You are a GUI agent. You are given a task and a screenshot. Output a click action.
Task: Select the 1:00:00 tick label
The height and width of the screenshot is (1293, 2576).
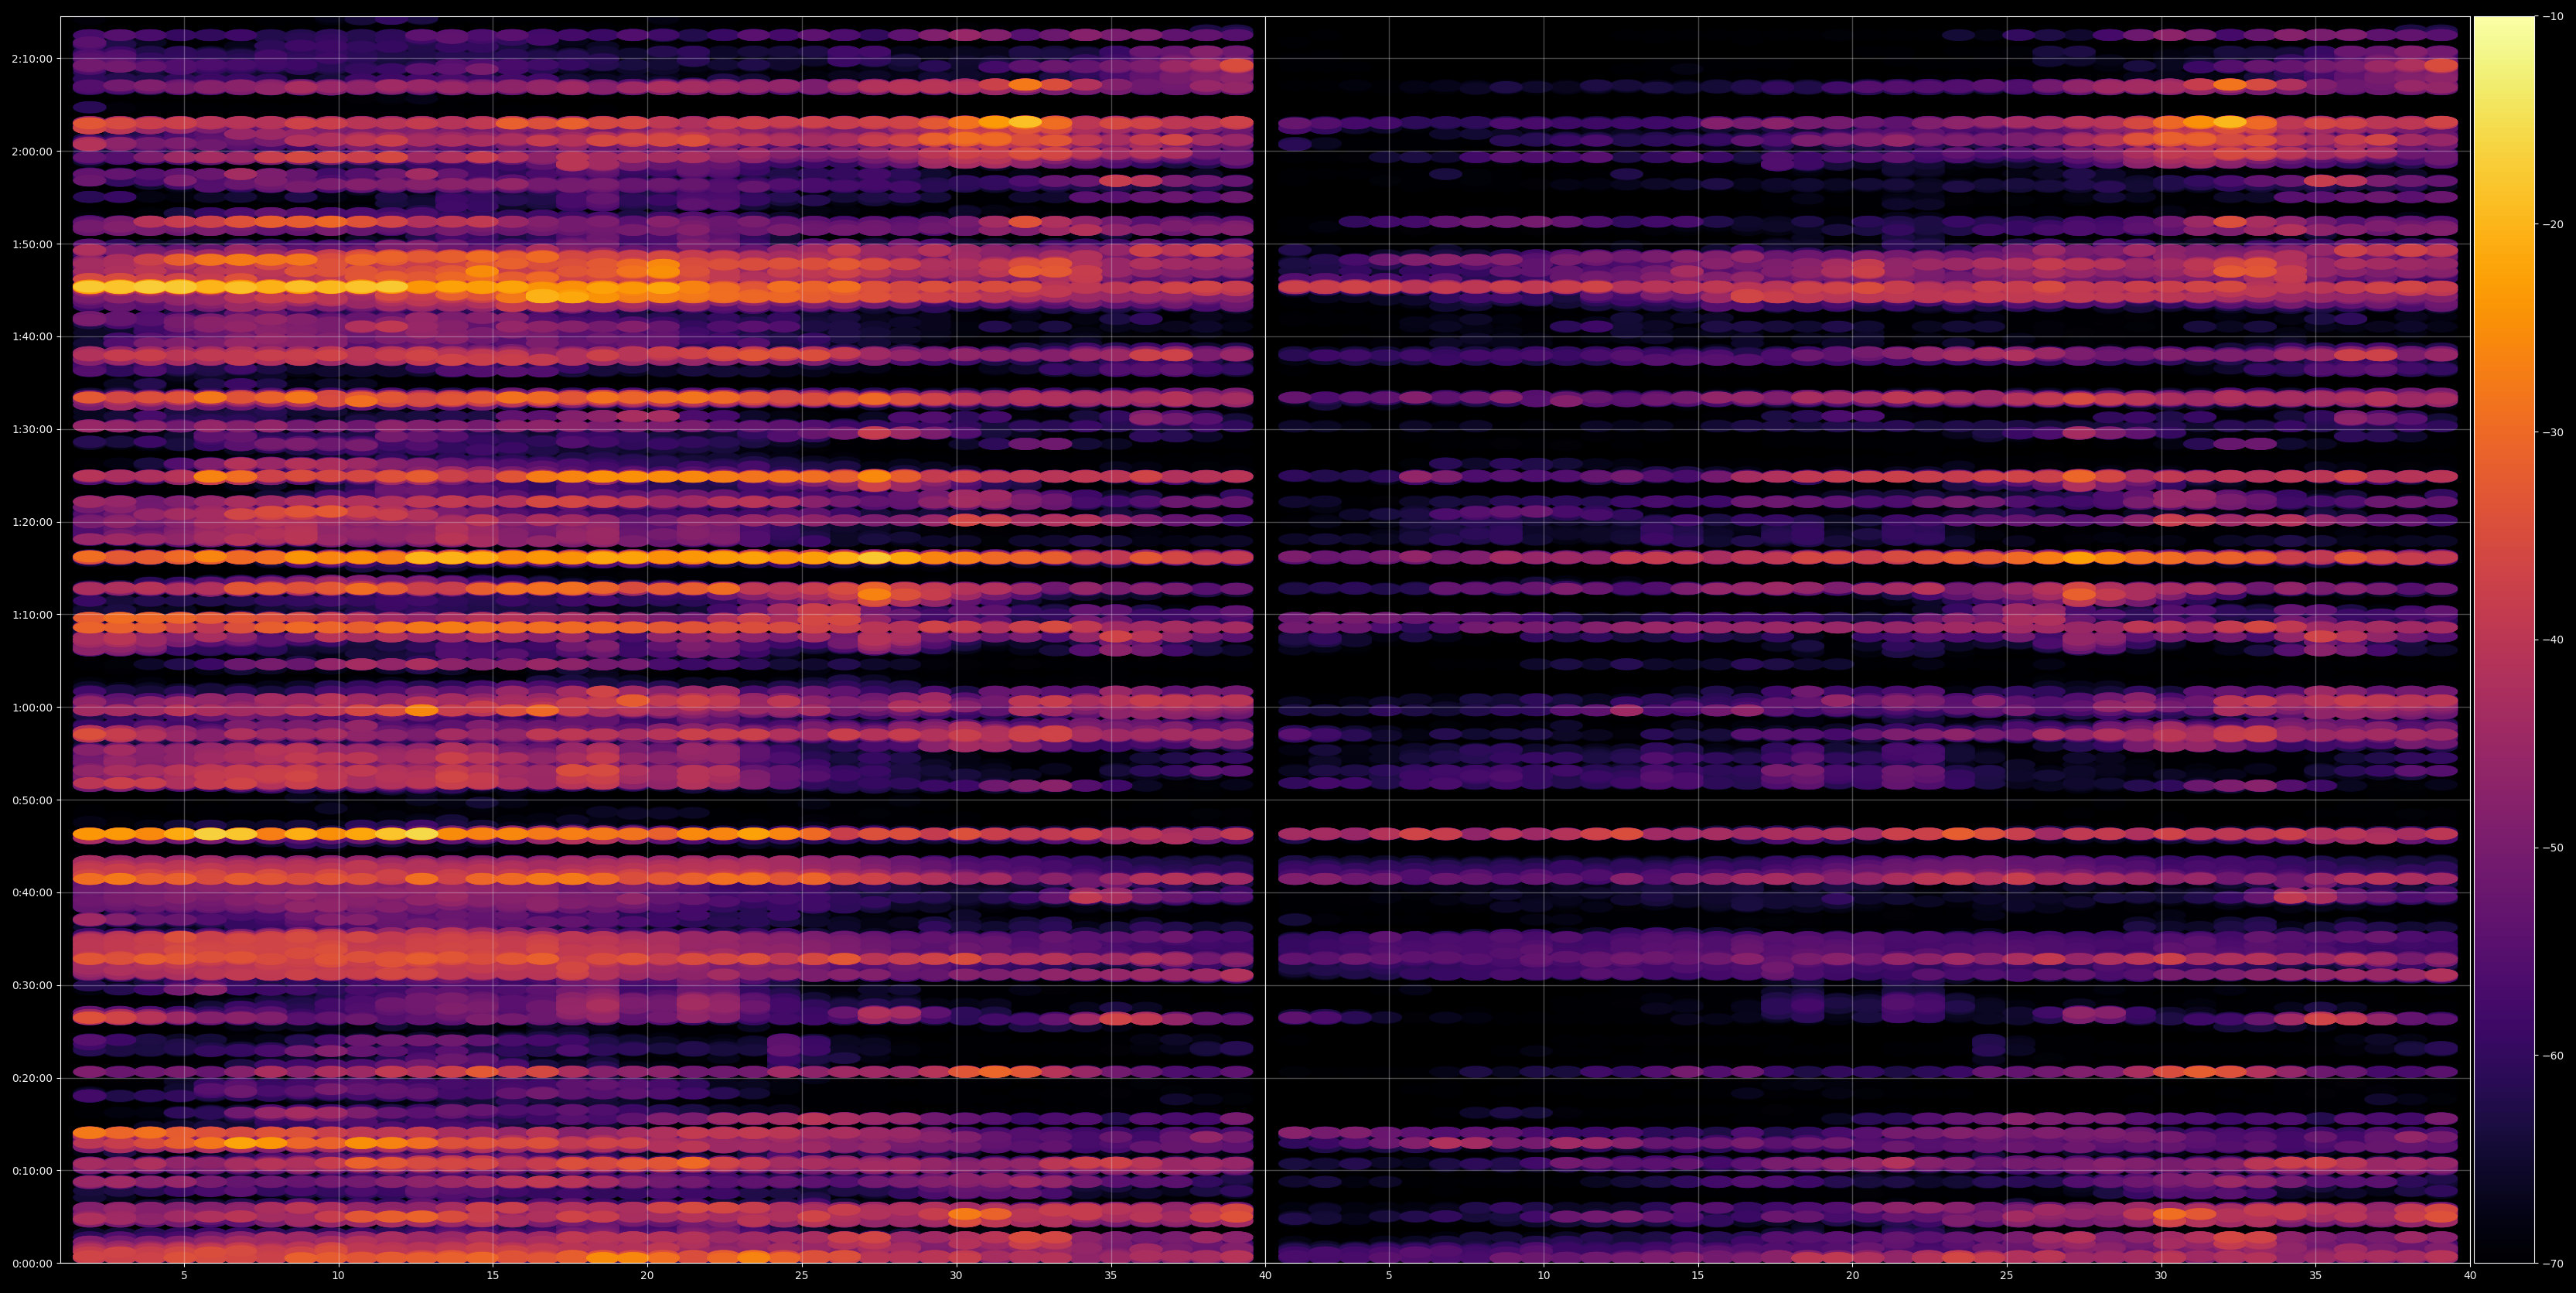tap(32, 707)
